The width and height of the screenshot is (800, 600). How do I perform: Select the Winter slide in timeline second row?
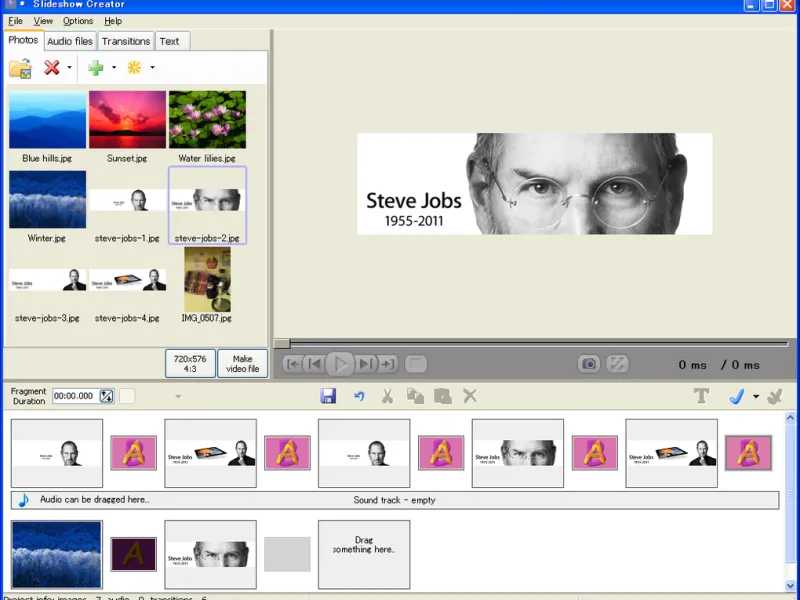click(57, 555)
